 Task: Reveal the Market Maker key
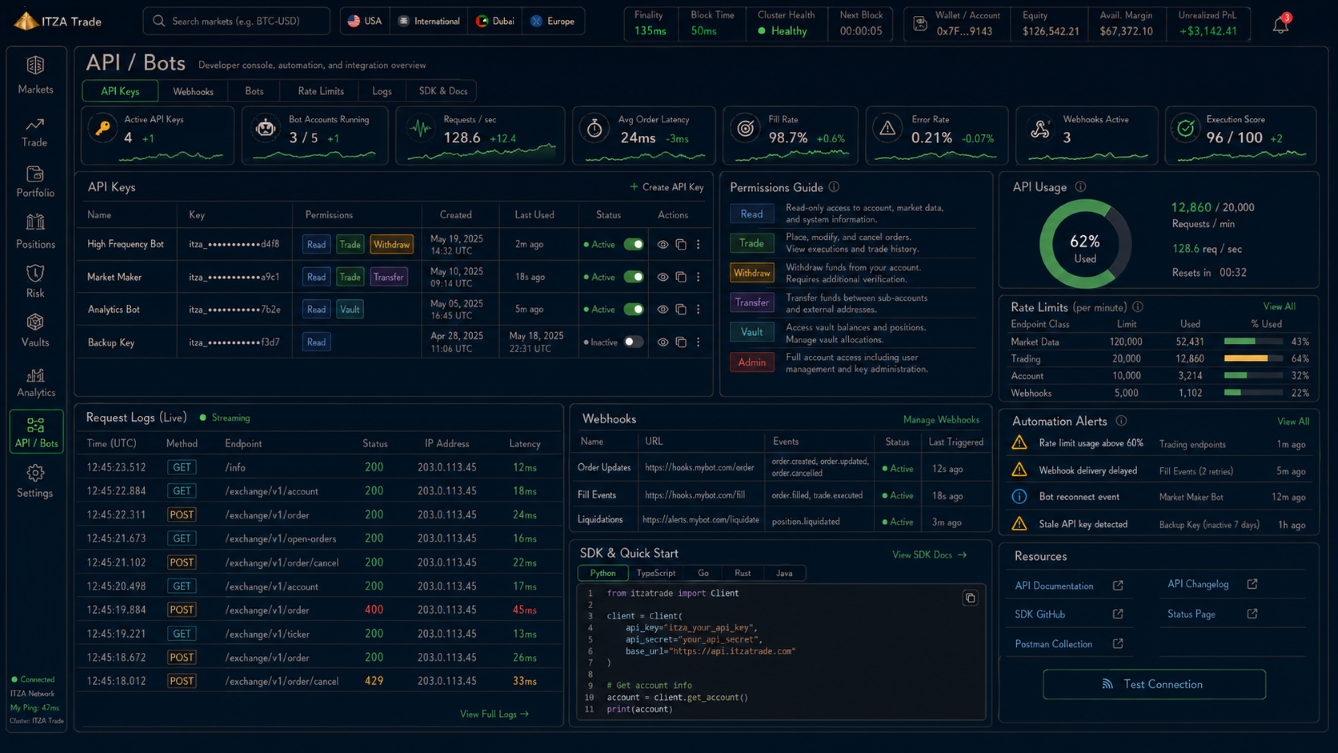tap(662, 277)
